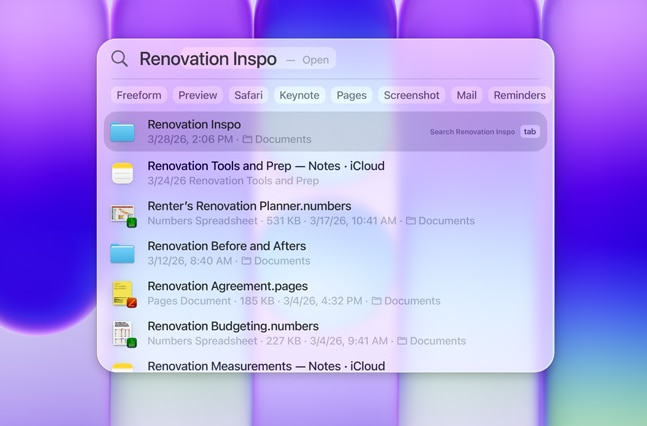Click the magnifying glass search icon
Screen dimensions: 647x426
(x=120, y=59)
